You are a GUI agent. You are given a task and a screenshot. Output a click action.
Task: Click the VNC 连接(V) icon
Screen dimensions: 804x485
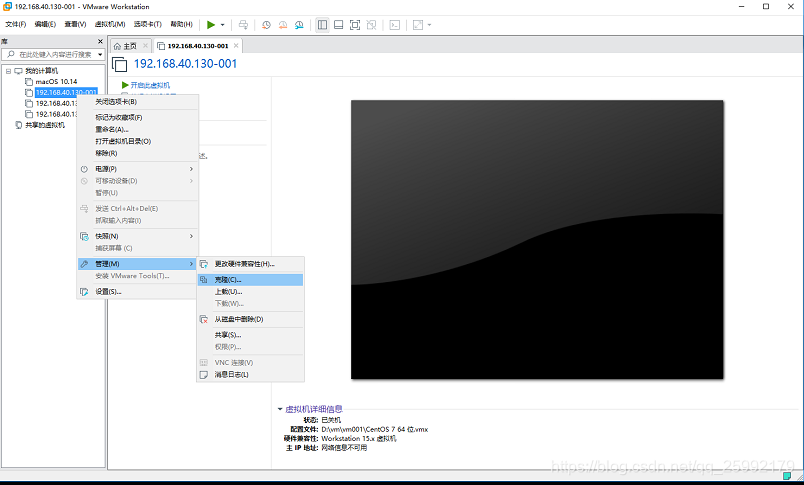click(x=204, y=362)
